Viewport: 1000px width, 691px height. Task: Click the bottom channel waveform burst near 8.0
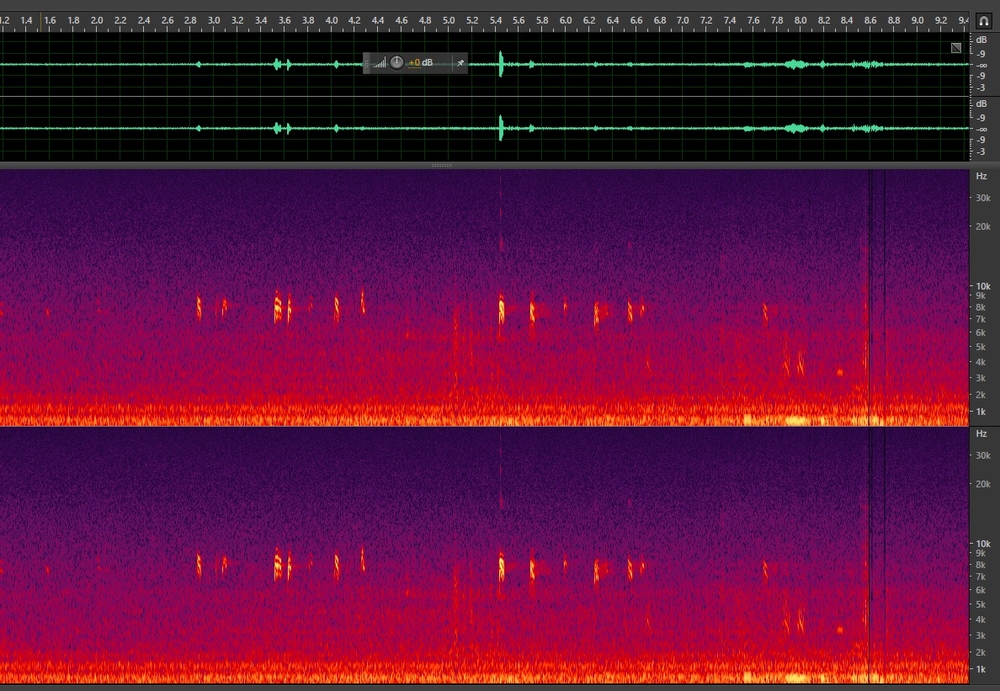[x=796, y=128]
